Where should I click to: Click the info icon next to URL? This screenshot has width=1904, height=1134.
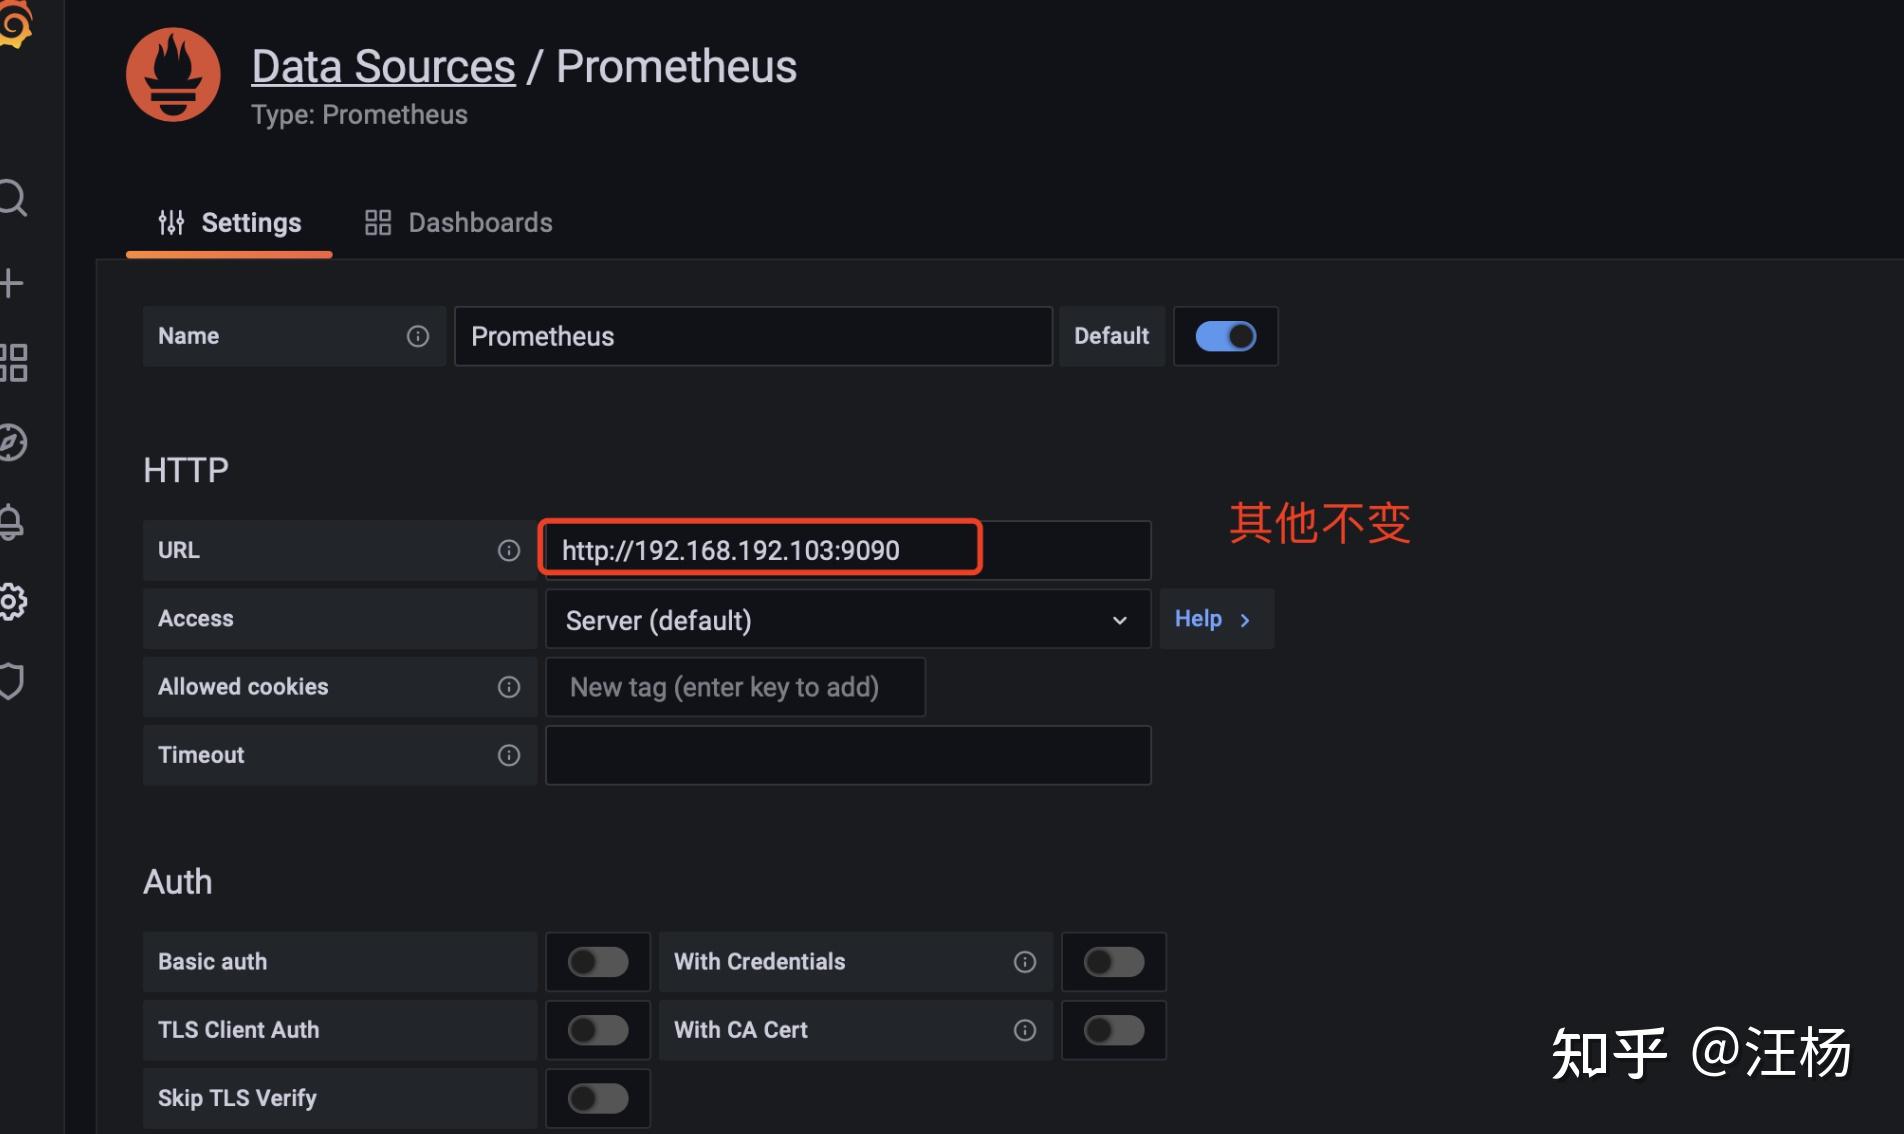(x=509, y=550)
